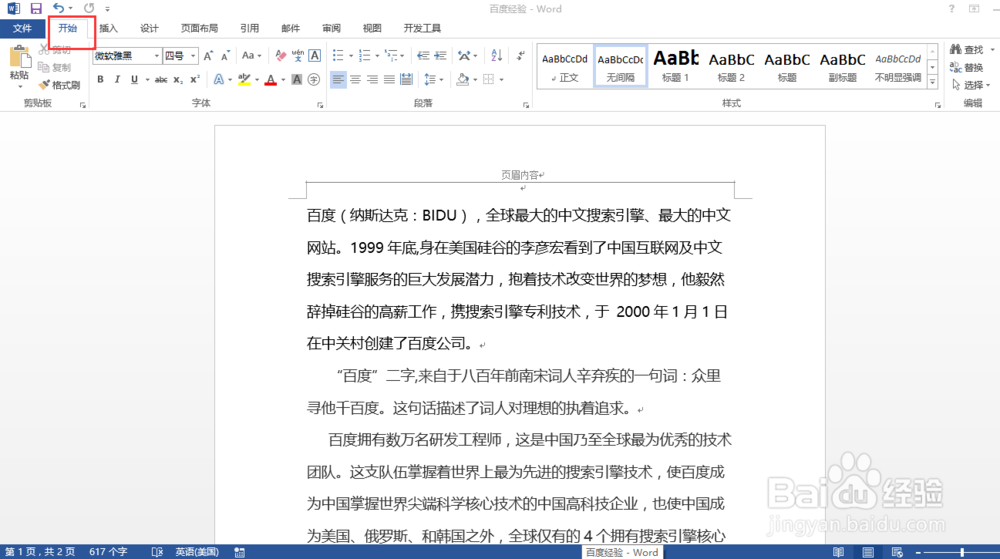Screen dimensions: 1000x559
Task: Apply character shading with the gray A icon
Action: pos(297,80)
